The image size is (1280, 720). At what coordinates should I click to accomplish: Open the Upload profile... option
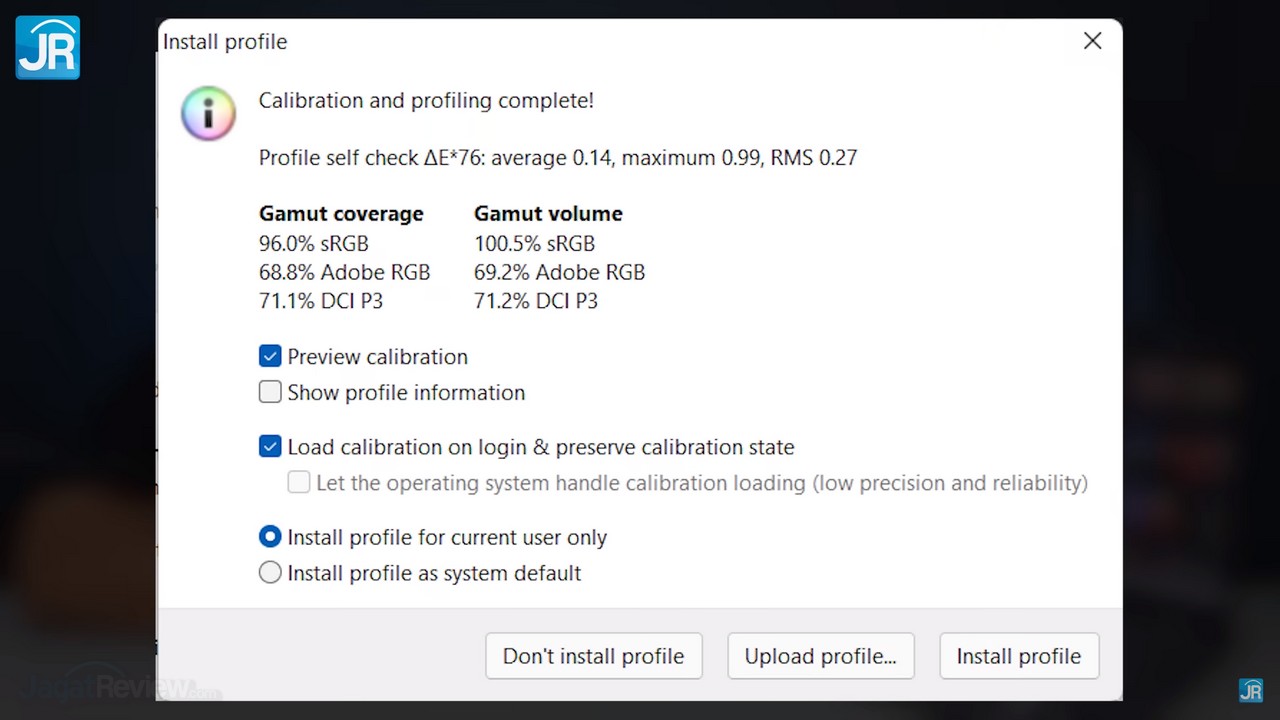click(820, 656)
